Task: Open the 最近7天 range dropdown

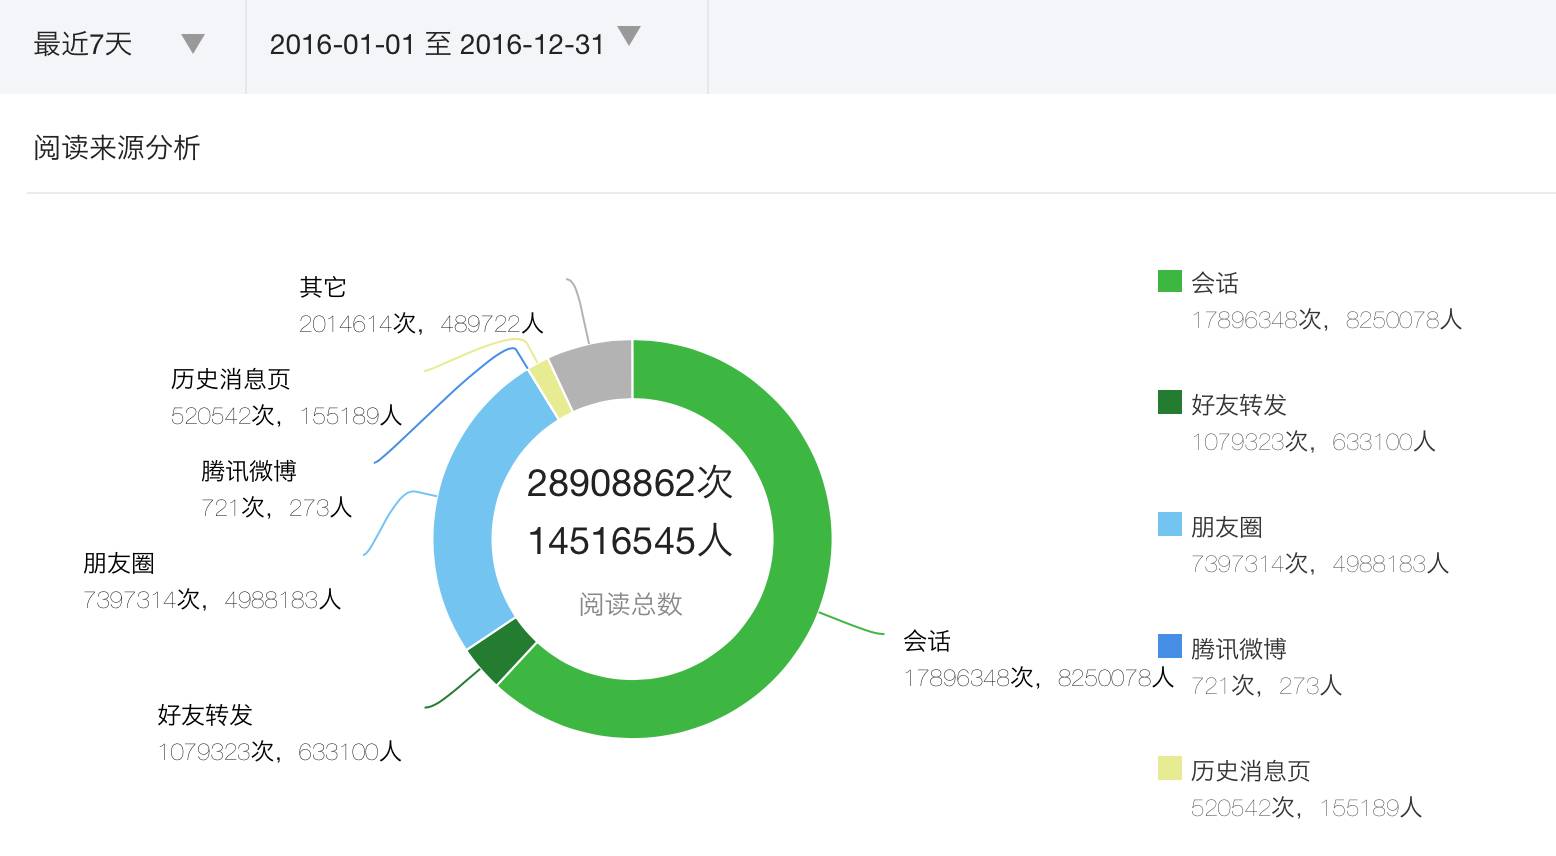Action: (x=193, y=44)
